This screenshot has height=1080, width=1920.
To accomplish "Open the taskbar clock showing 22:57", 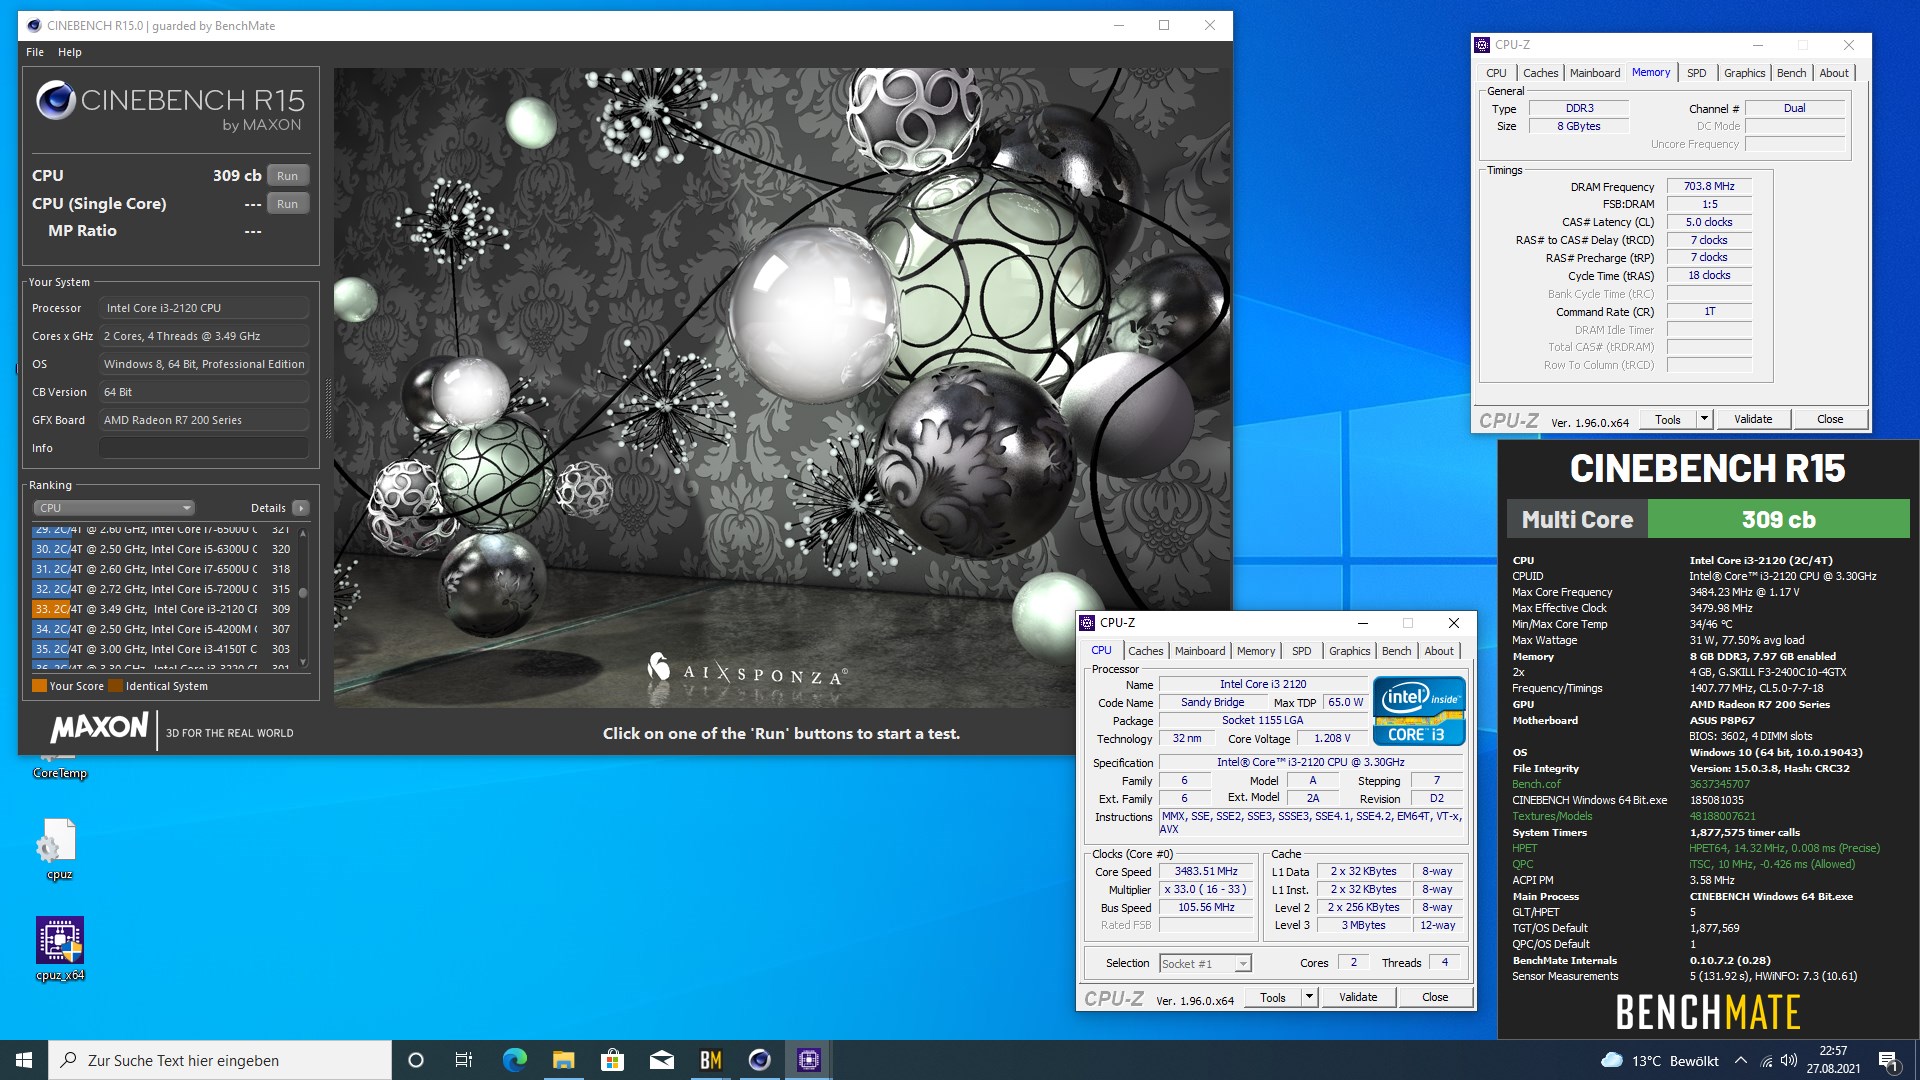I will coord(1833,1060).
